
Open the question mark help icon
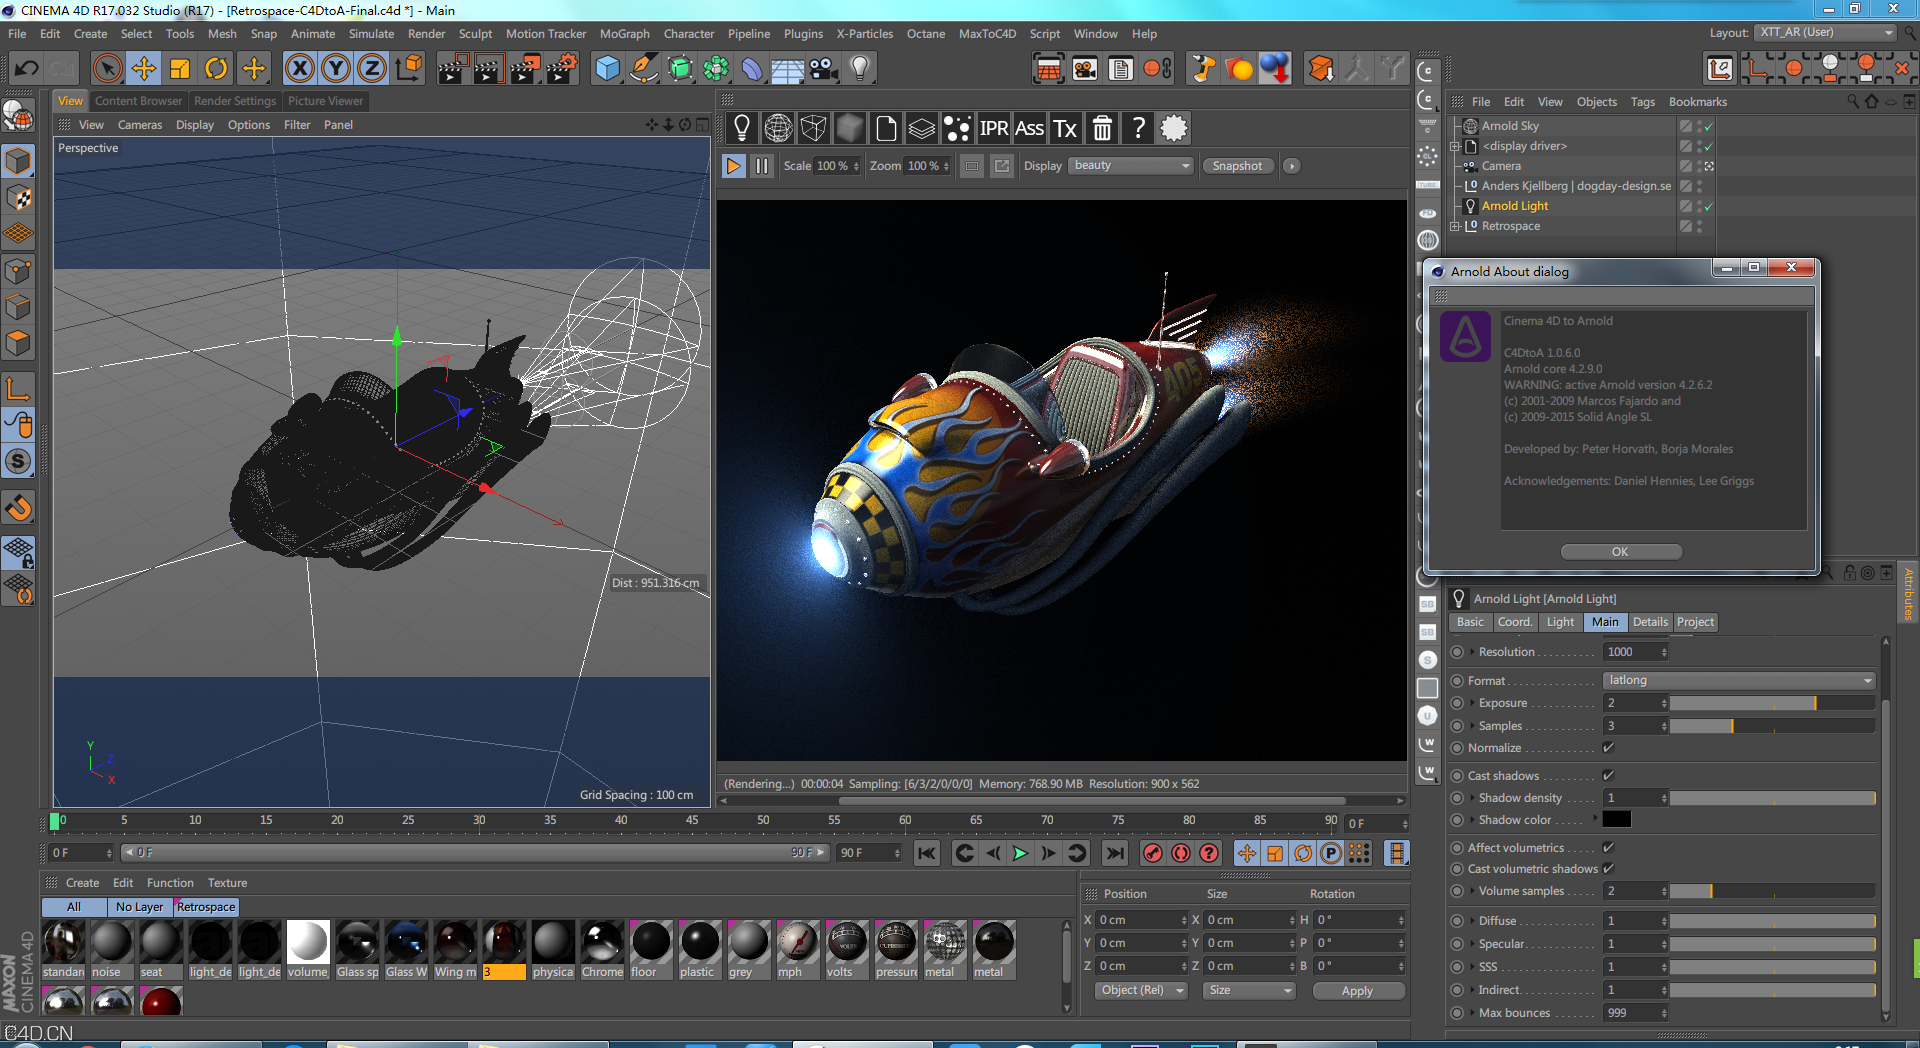1138,128
